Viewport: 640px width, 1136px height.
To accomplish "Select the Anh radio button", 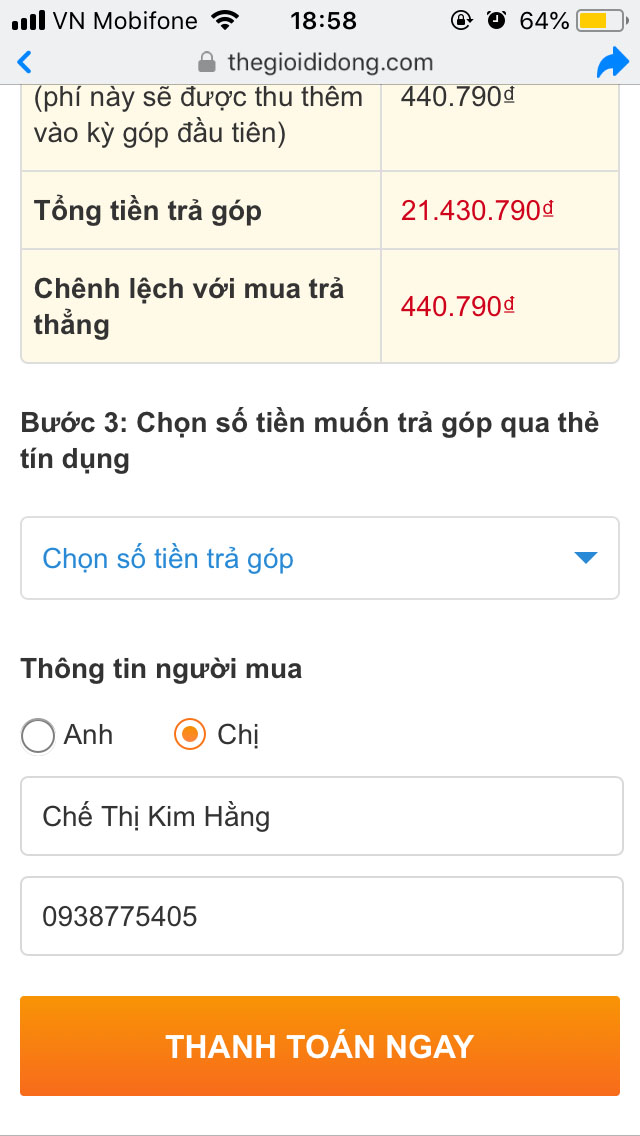I will tap(37, 735).
